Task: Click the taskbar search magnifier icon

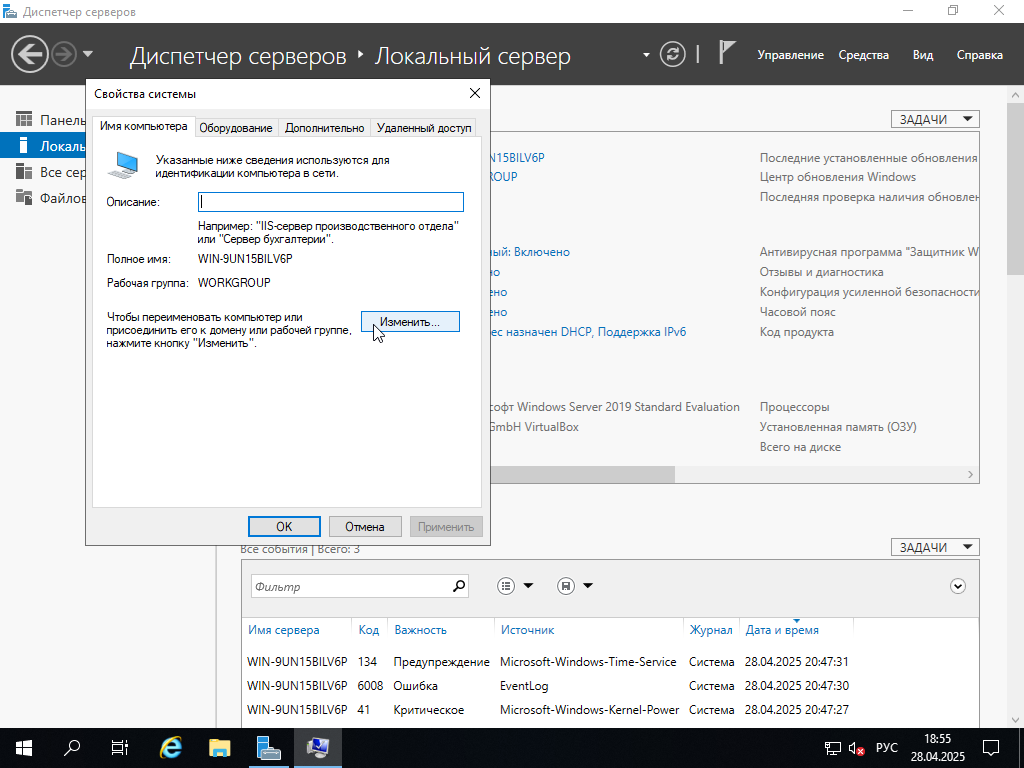Action: point(72,748)
